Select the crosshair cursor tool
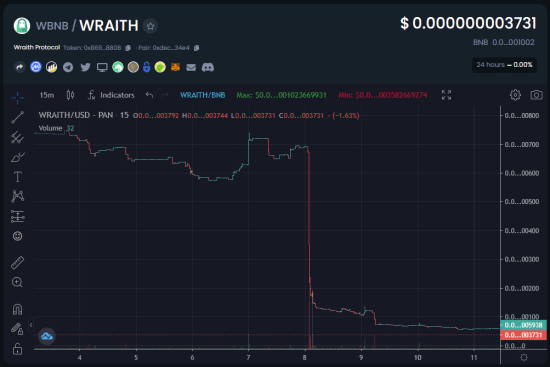This screenshot has height=367, width=550. 18,98
